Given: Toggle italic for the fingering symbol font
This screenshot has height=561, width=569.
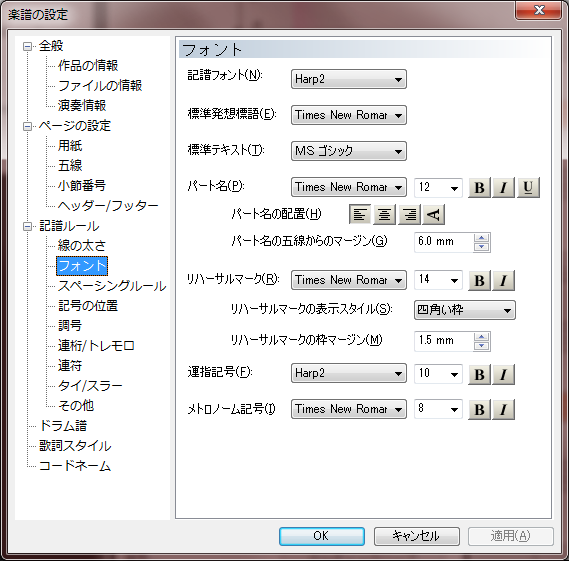Looking at the screenshot, I should pyautogui.click(x=503, y=374).
